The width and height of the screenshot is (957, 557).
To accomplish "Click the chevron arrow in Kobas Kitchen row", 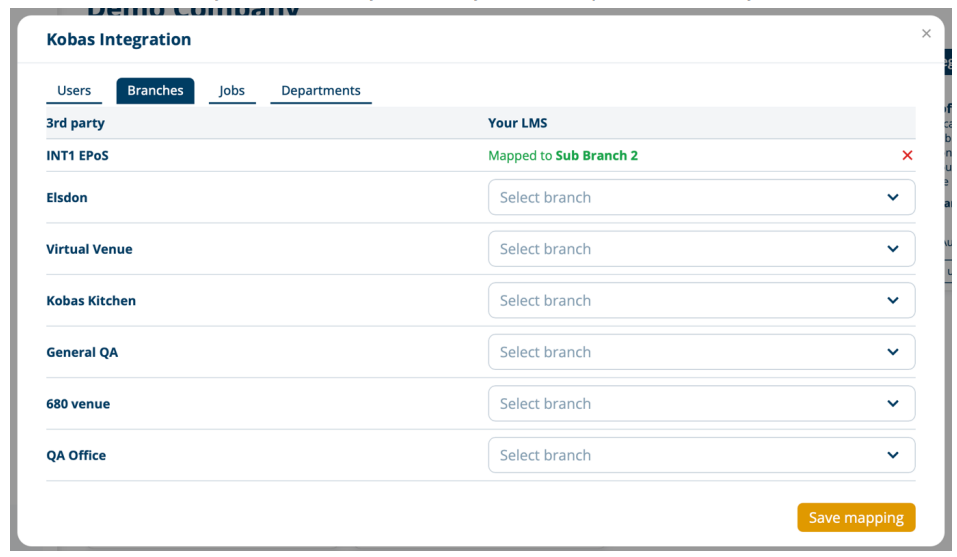I will (893, 301).
